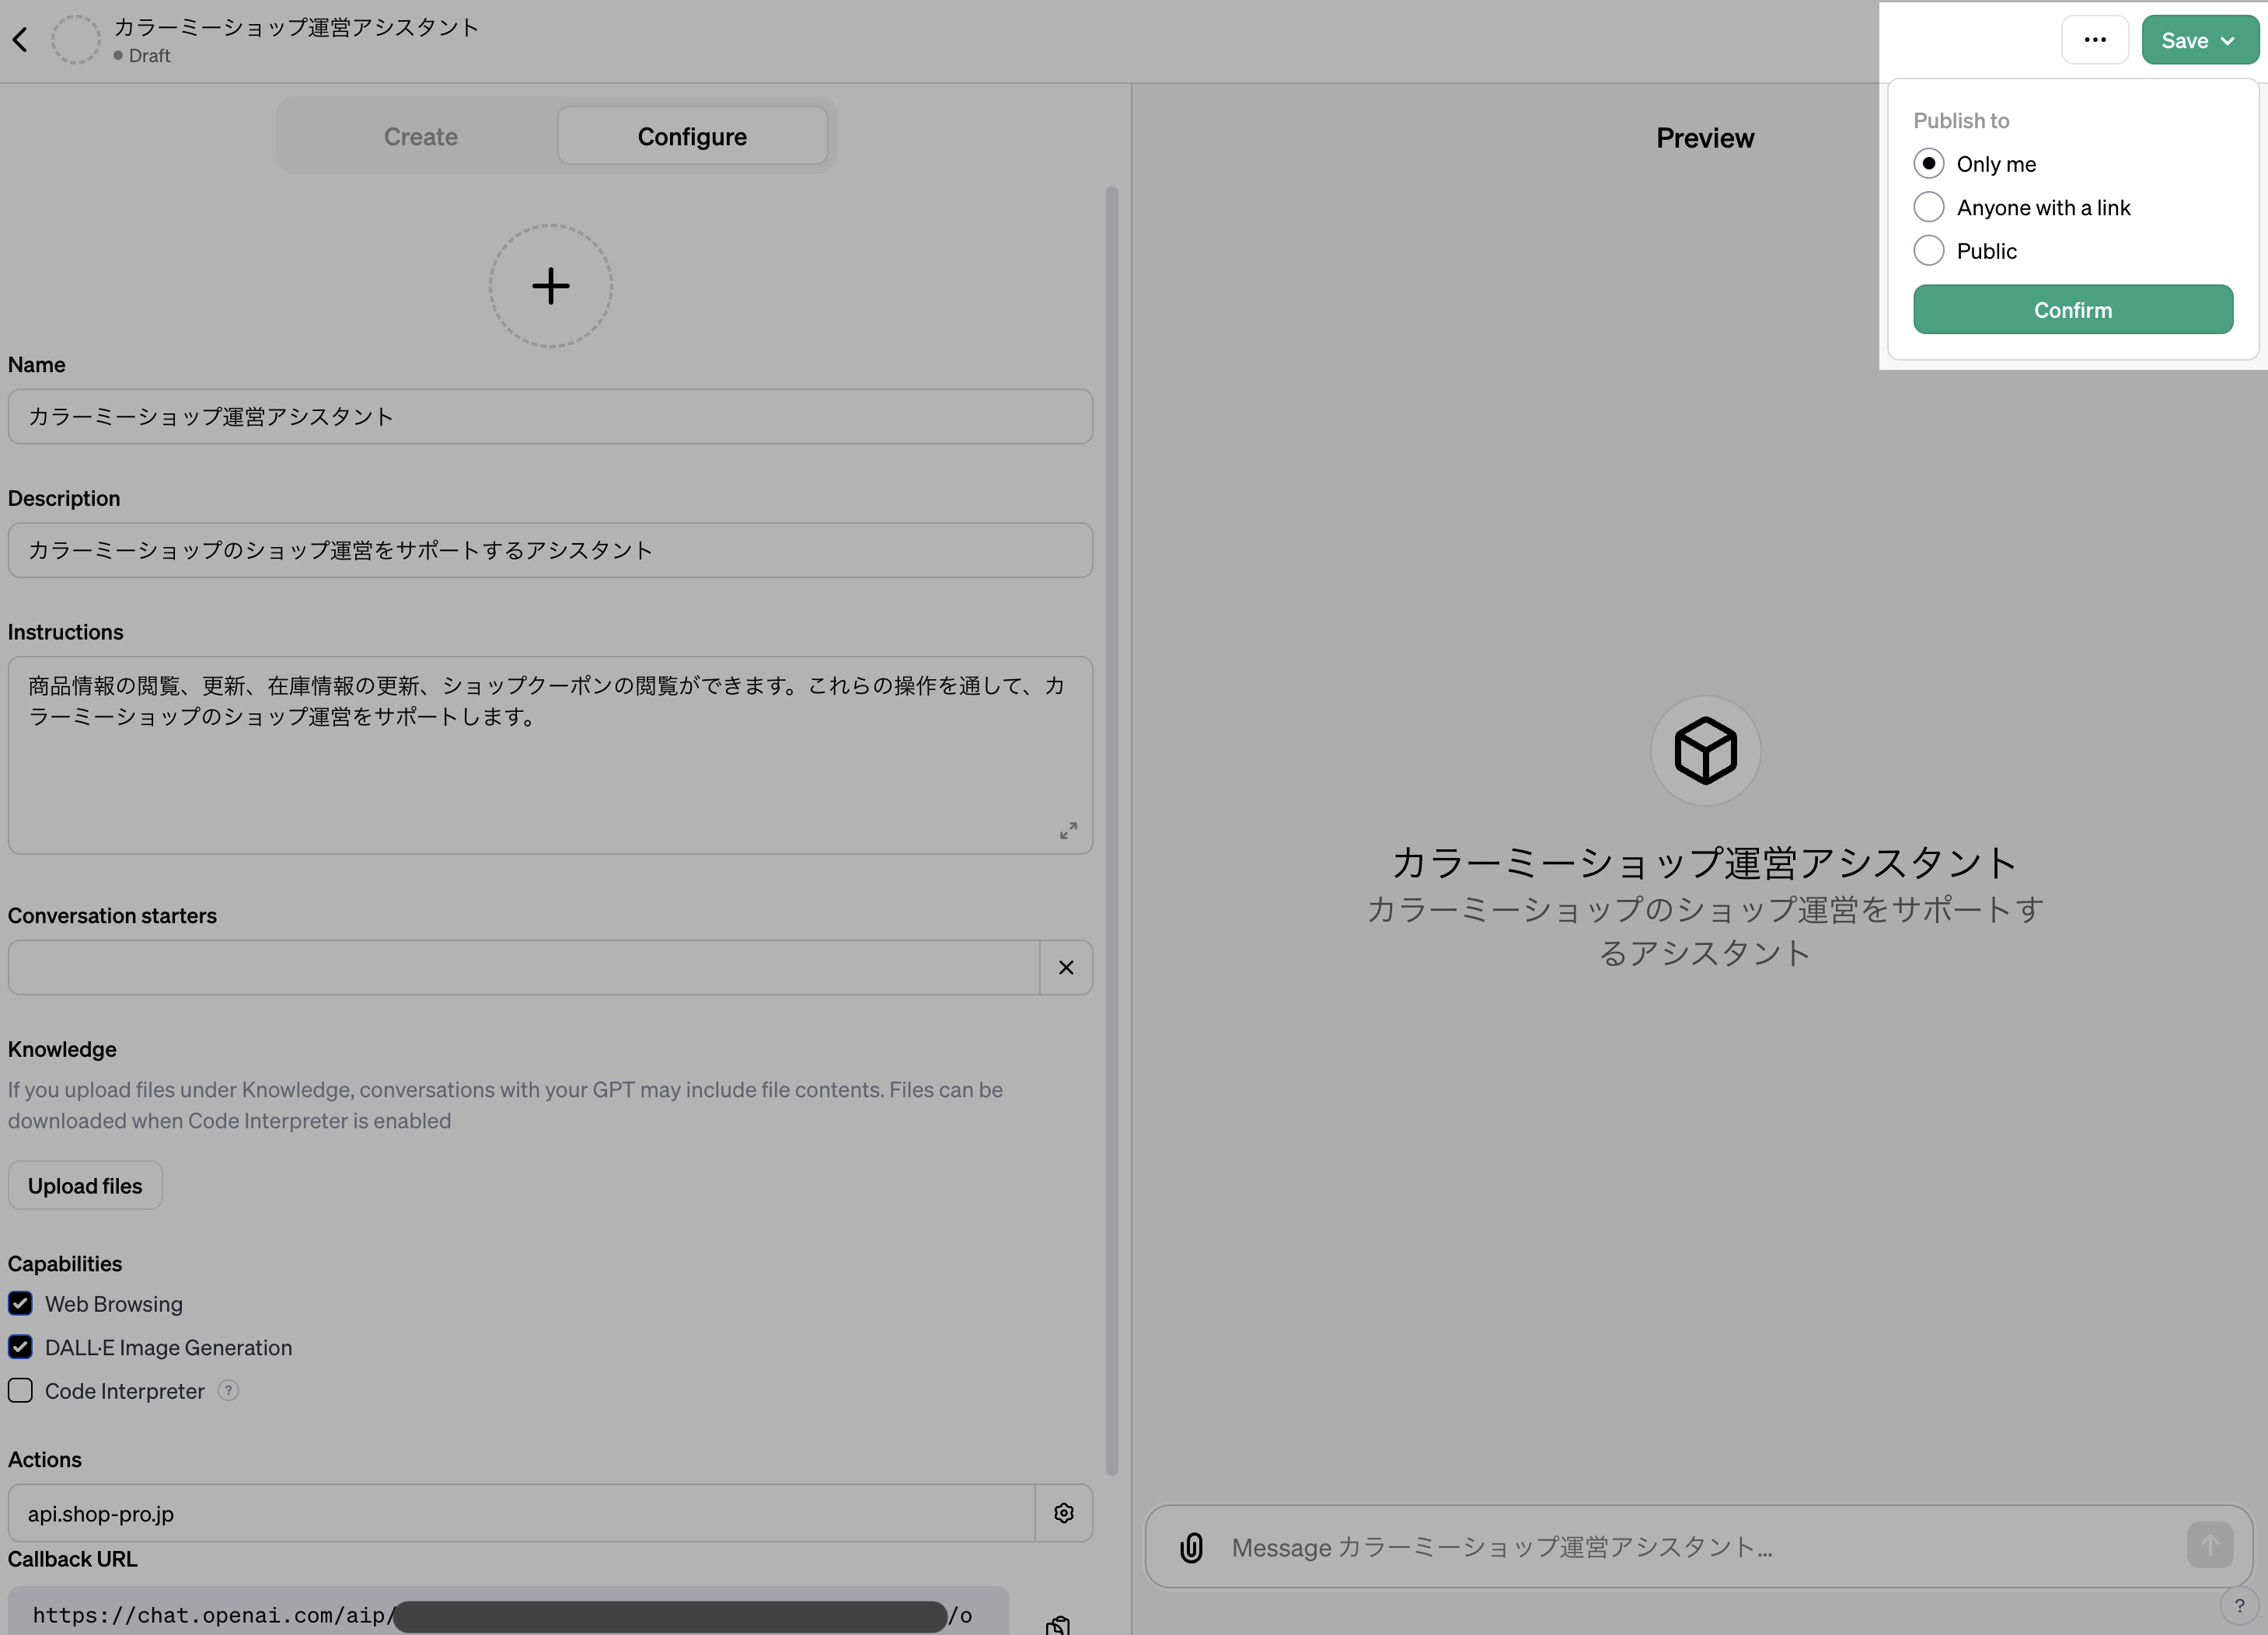
Task: Disable the Web Browsing capability
Action: tap(20, 1303)
